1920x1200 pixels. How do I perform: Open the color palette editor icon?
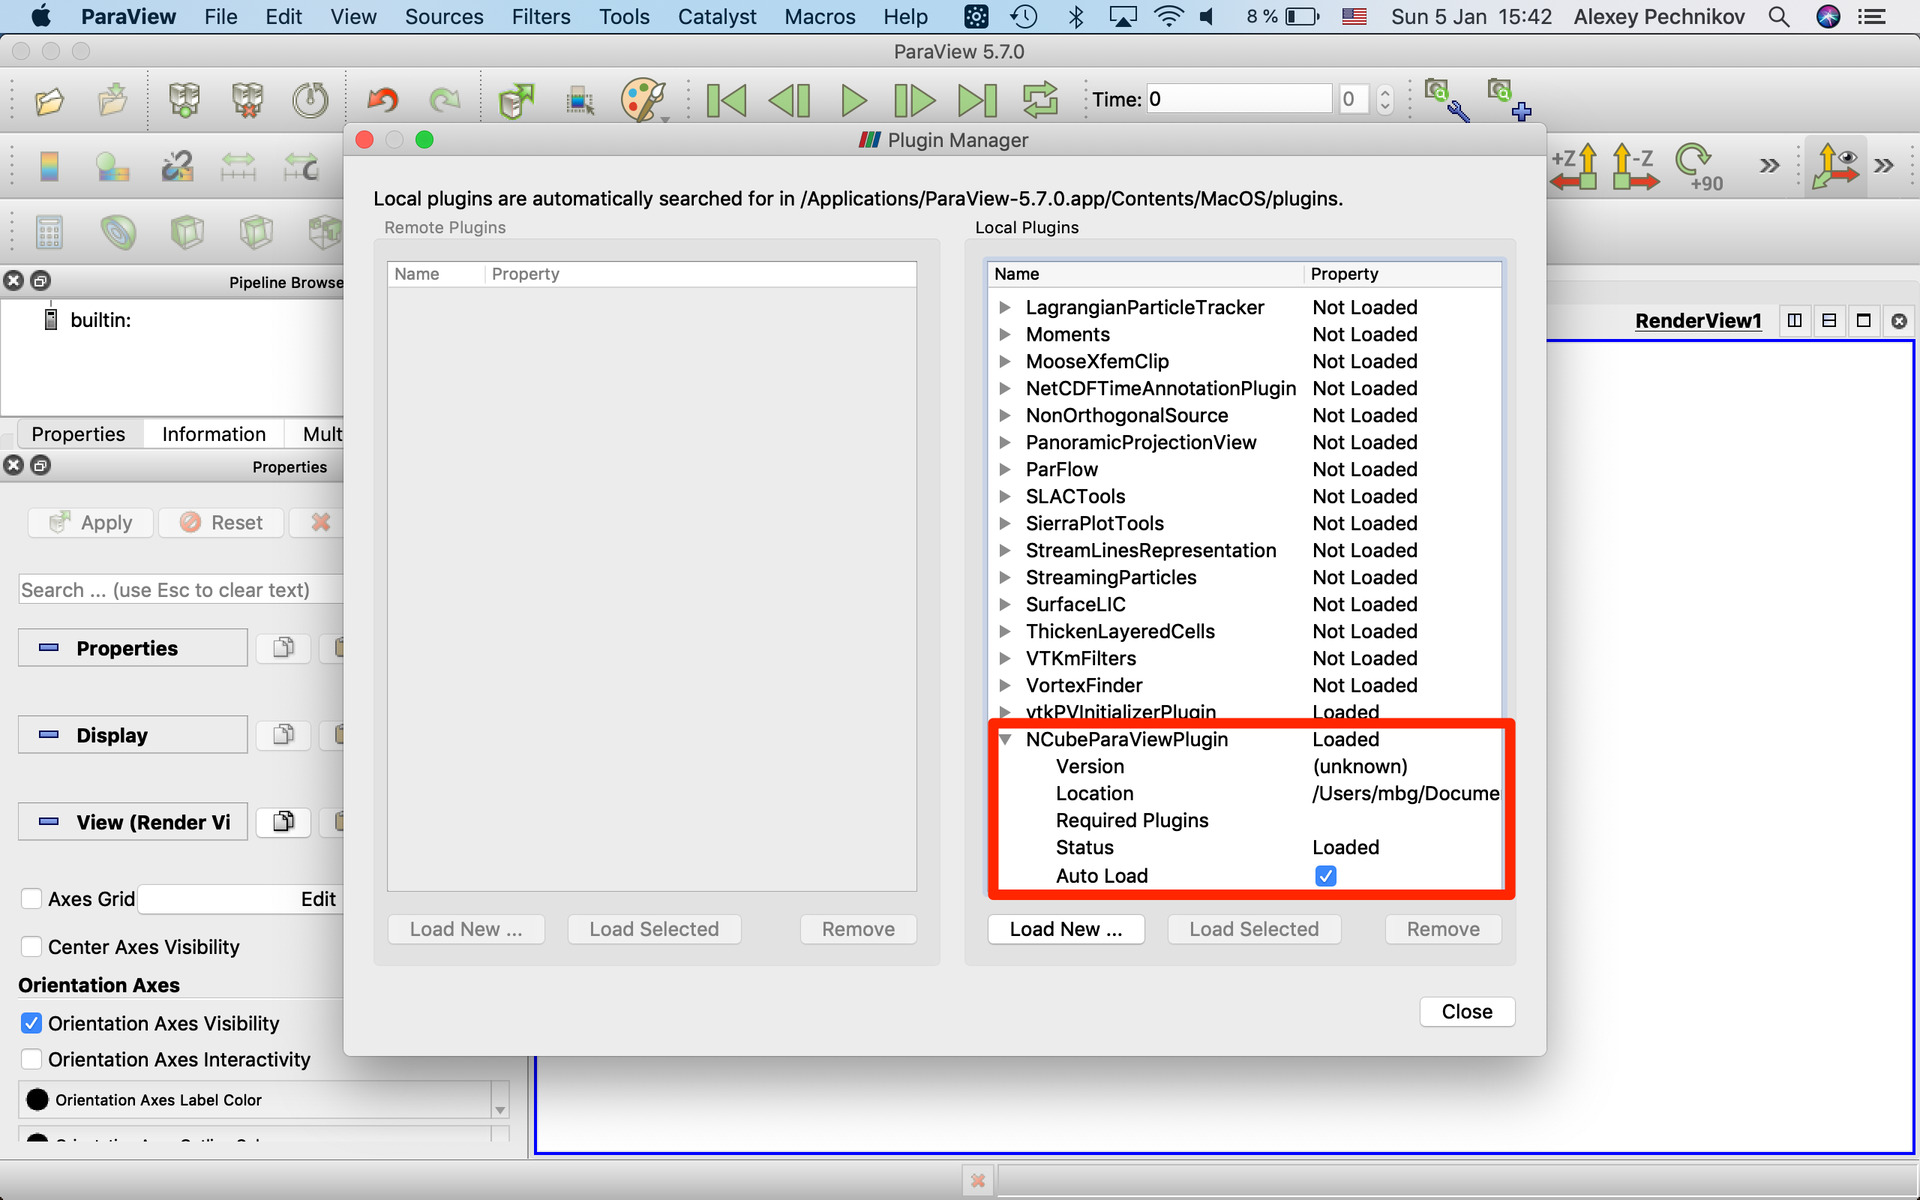(x=642, y=100)
